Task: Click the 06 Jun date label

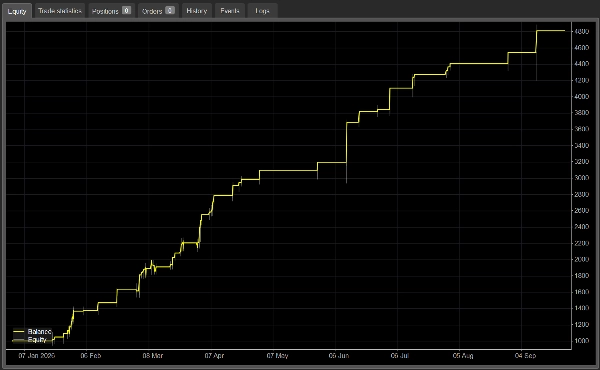Action: pos(339,355)
